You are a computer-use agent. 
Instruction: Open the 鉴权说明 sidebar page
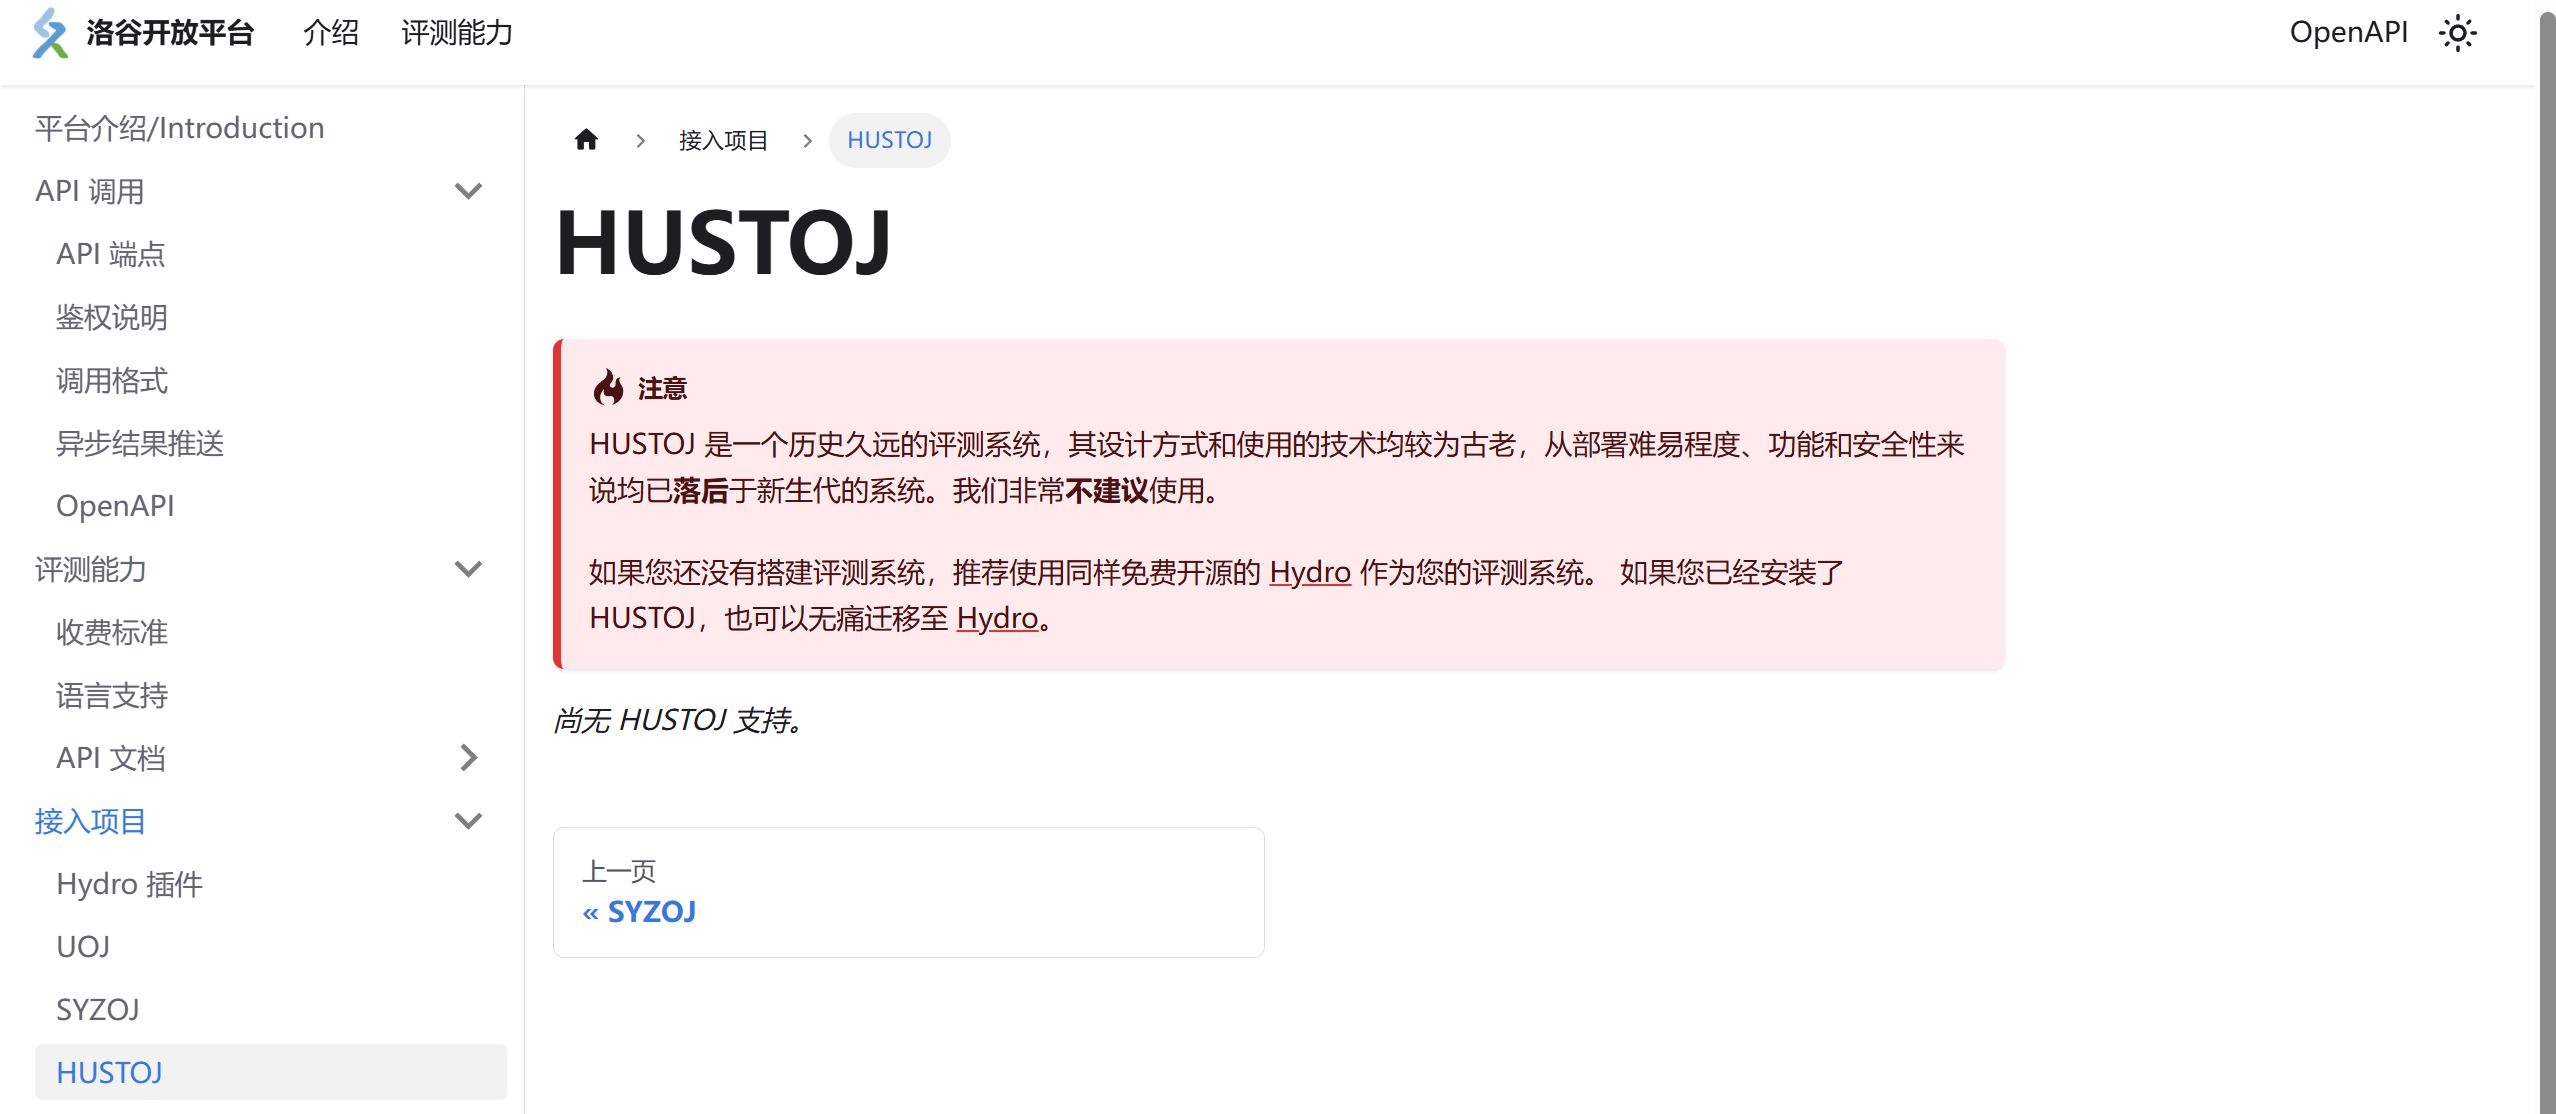(x=112, y=317)
